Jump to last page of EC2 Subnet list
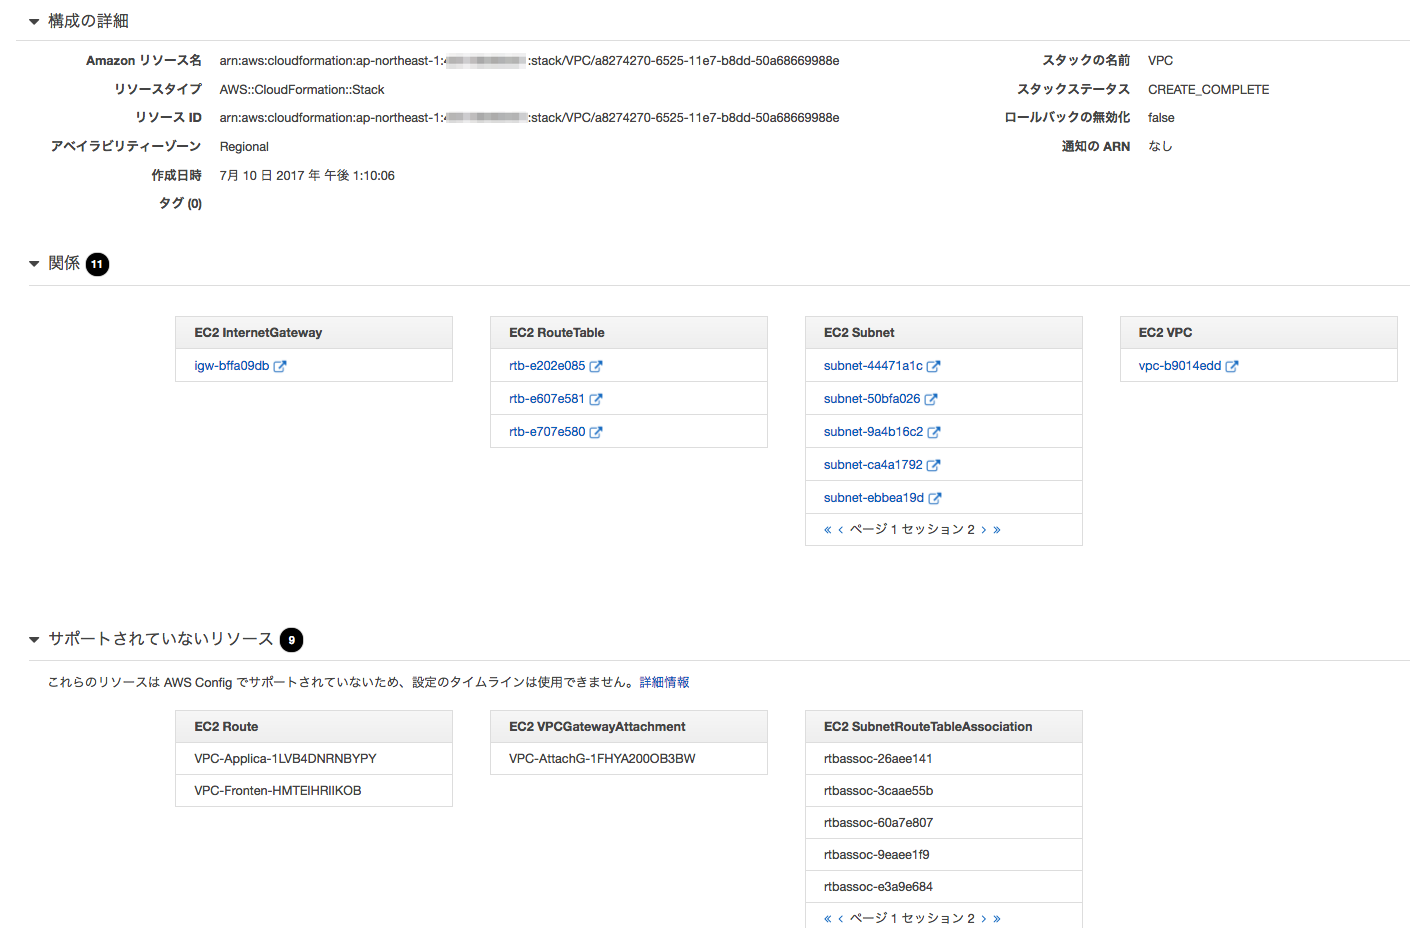The image size is (1410, 937). tap(997, 529)
